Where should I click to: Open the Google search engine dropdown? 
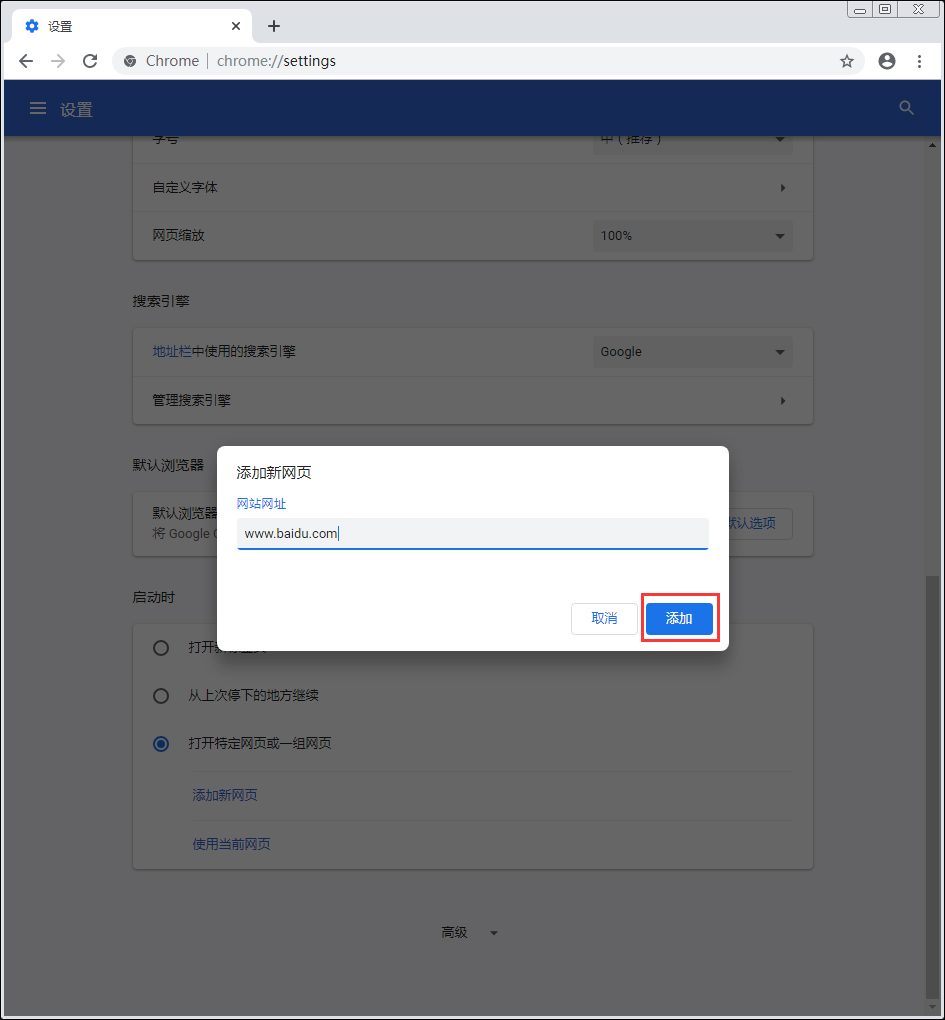click(x=693, y=351)
